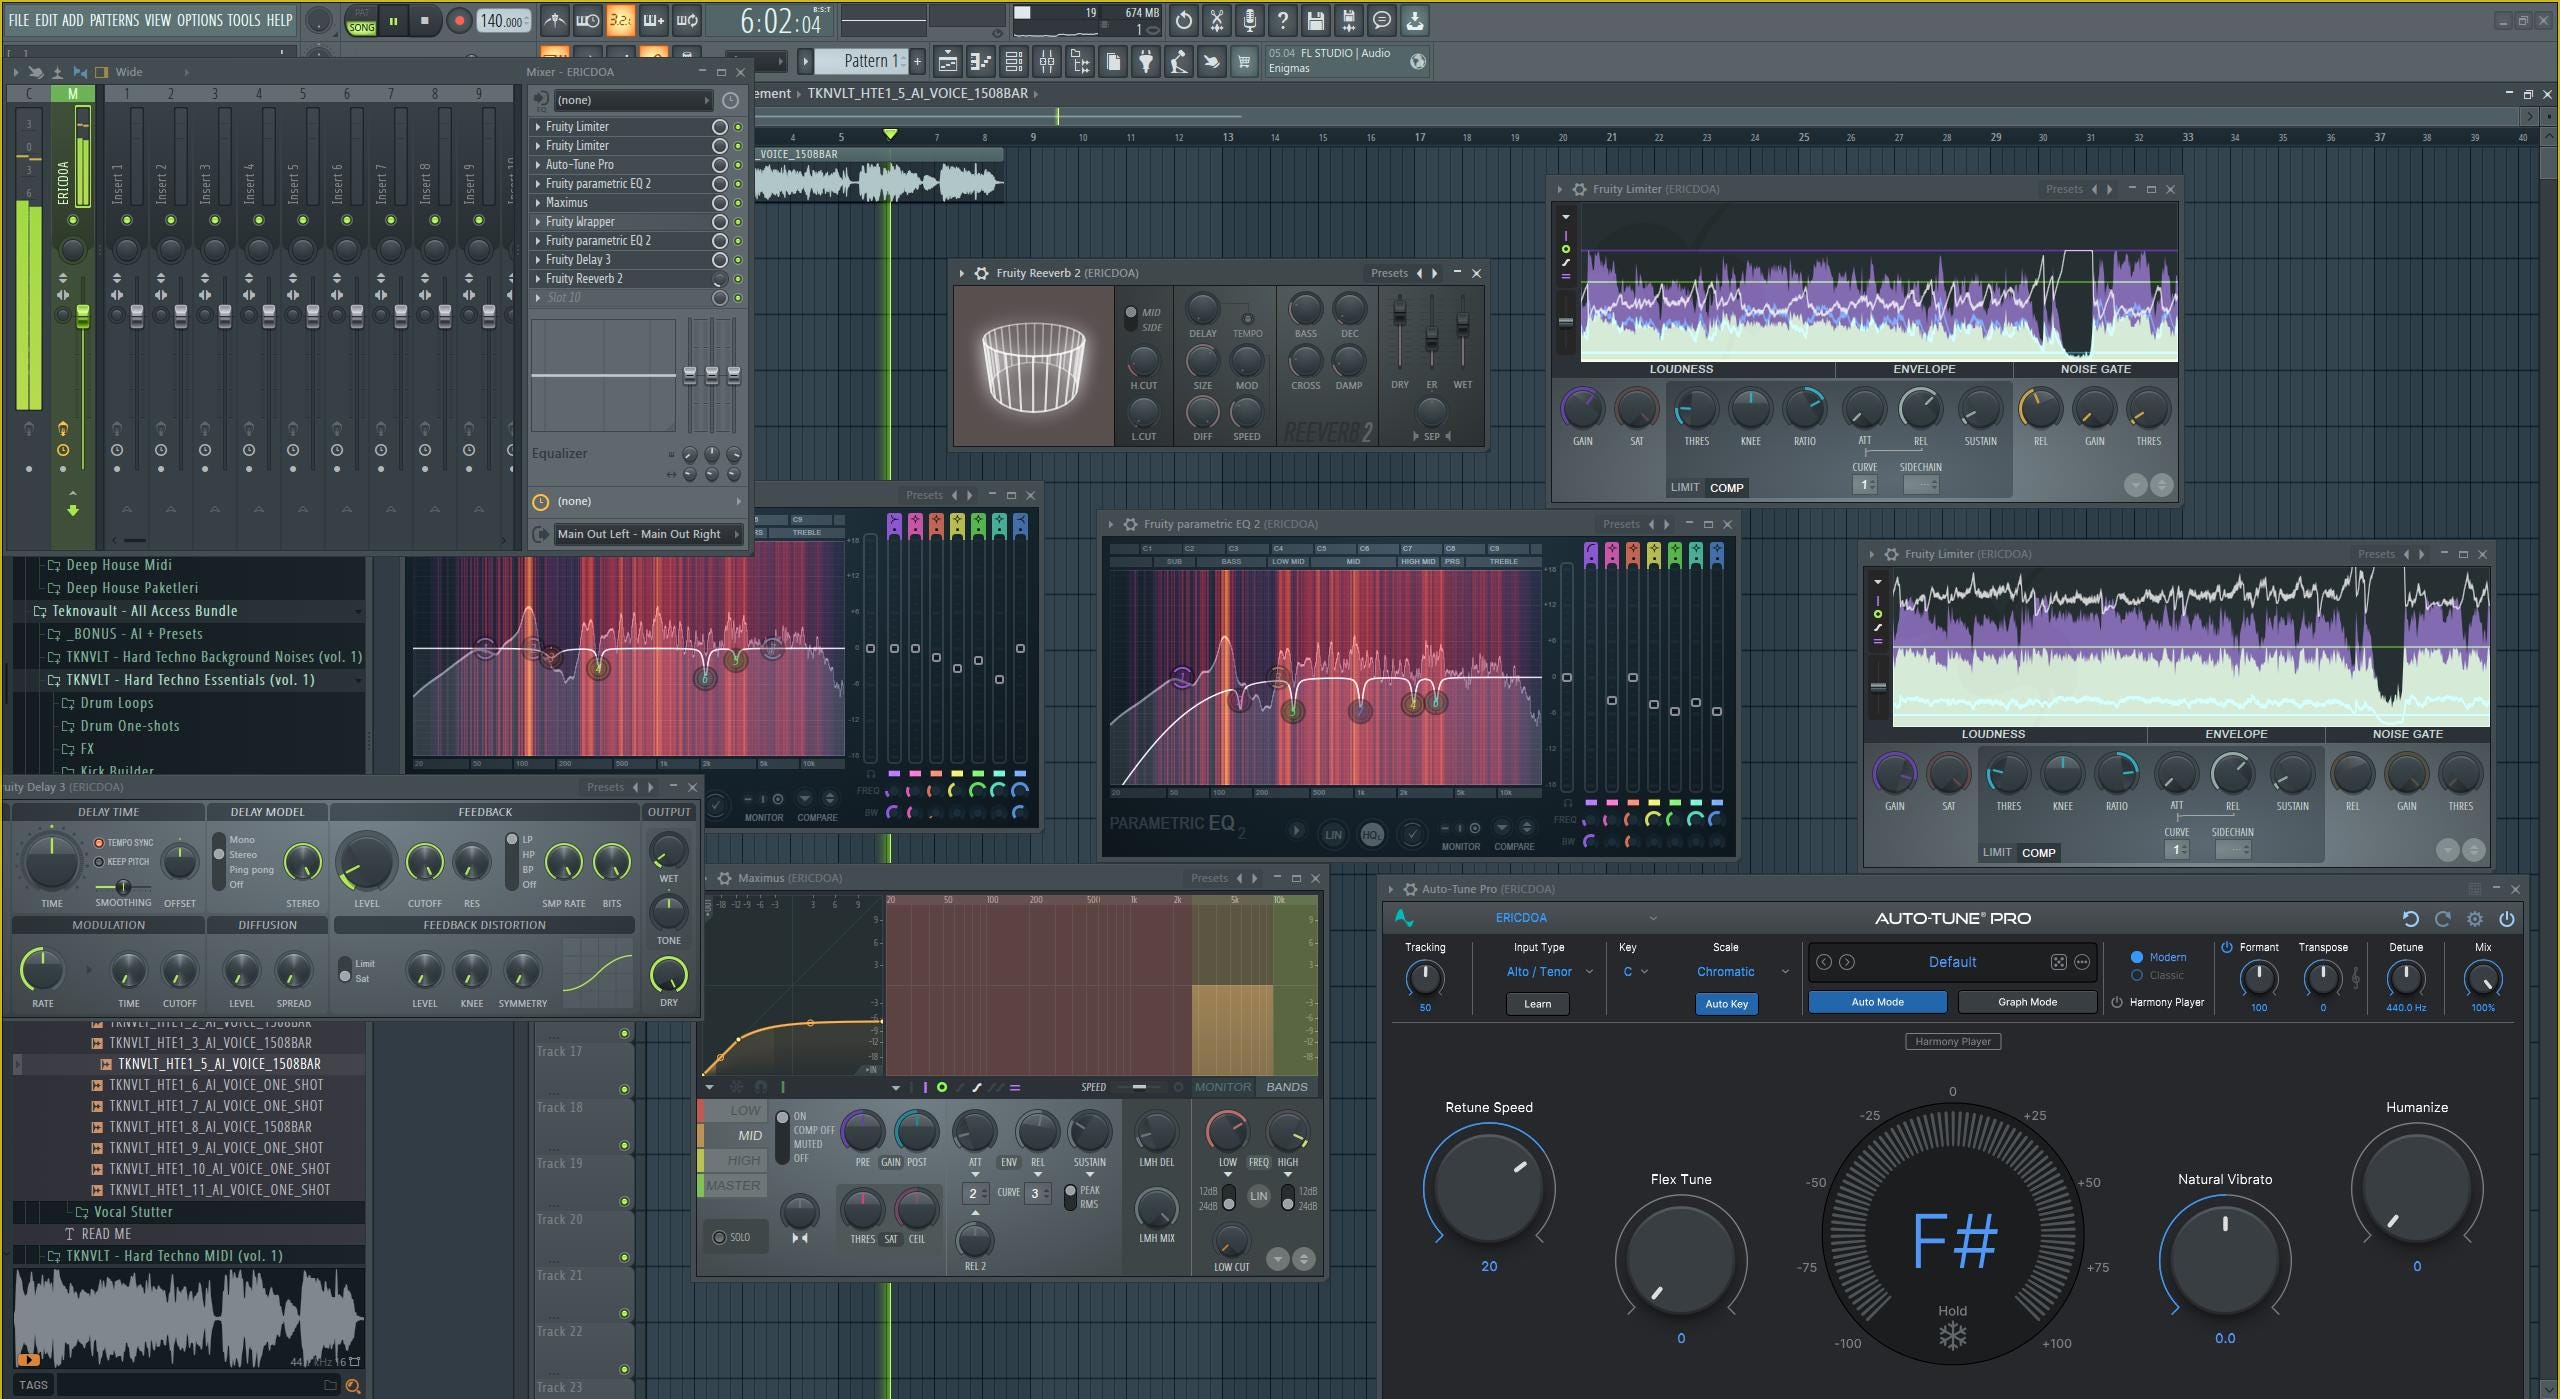Click the metronome icon in the toolbar
2560x1399 pixels.
tap(556, 20)
